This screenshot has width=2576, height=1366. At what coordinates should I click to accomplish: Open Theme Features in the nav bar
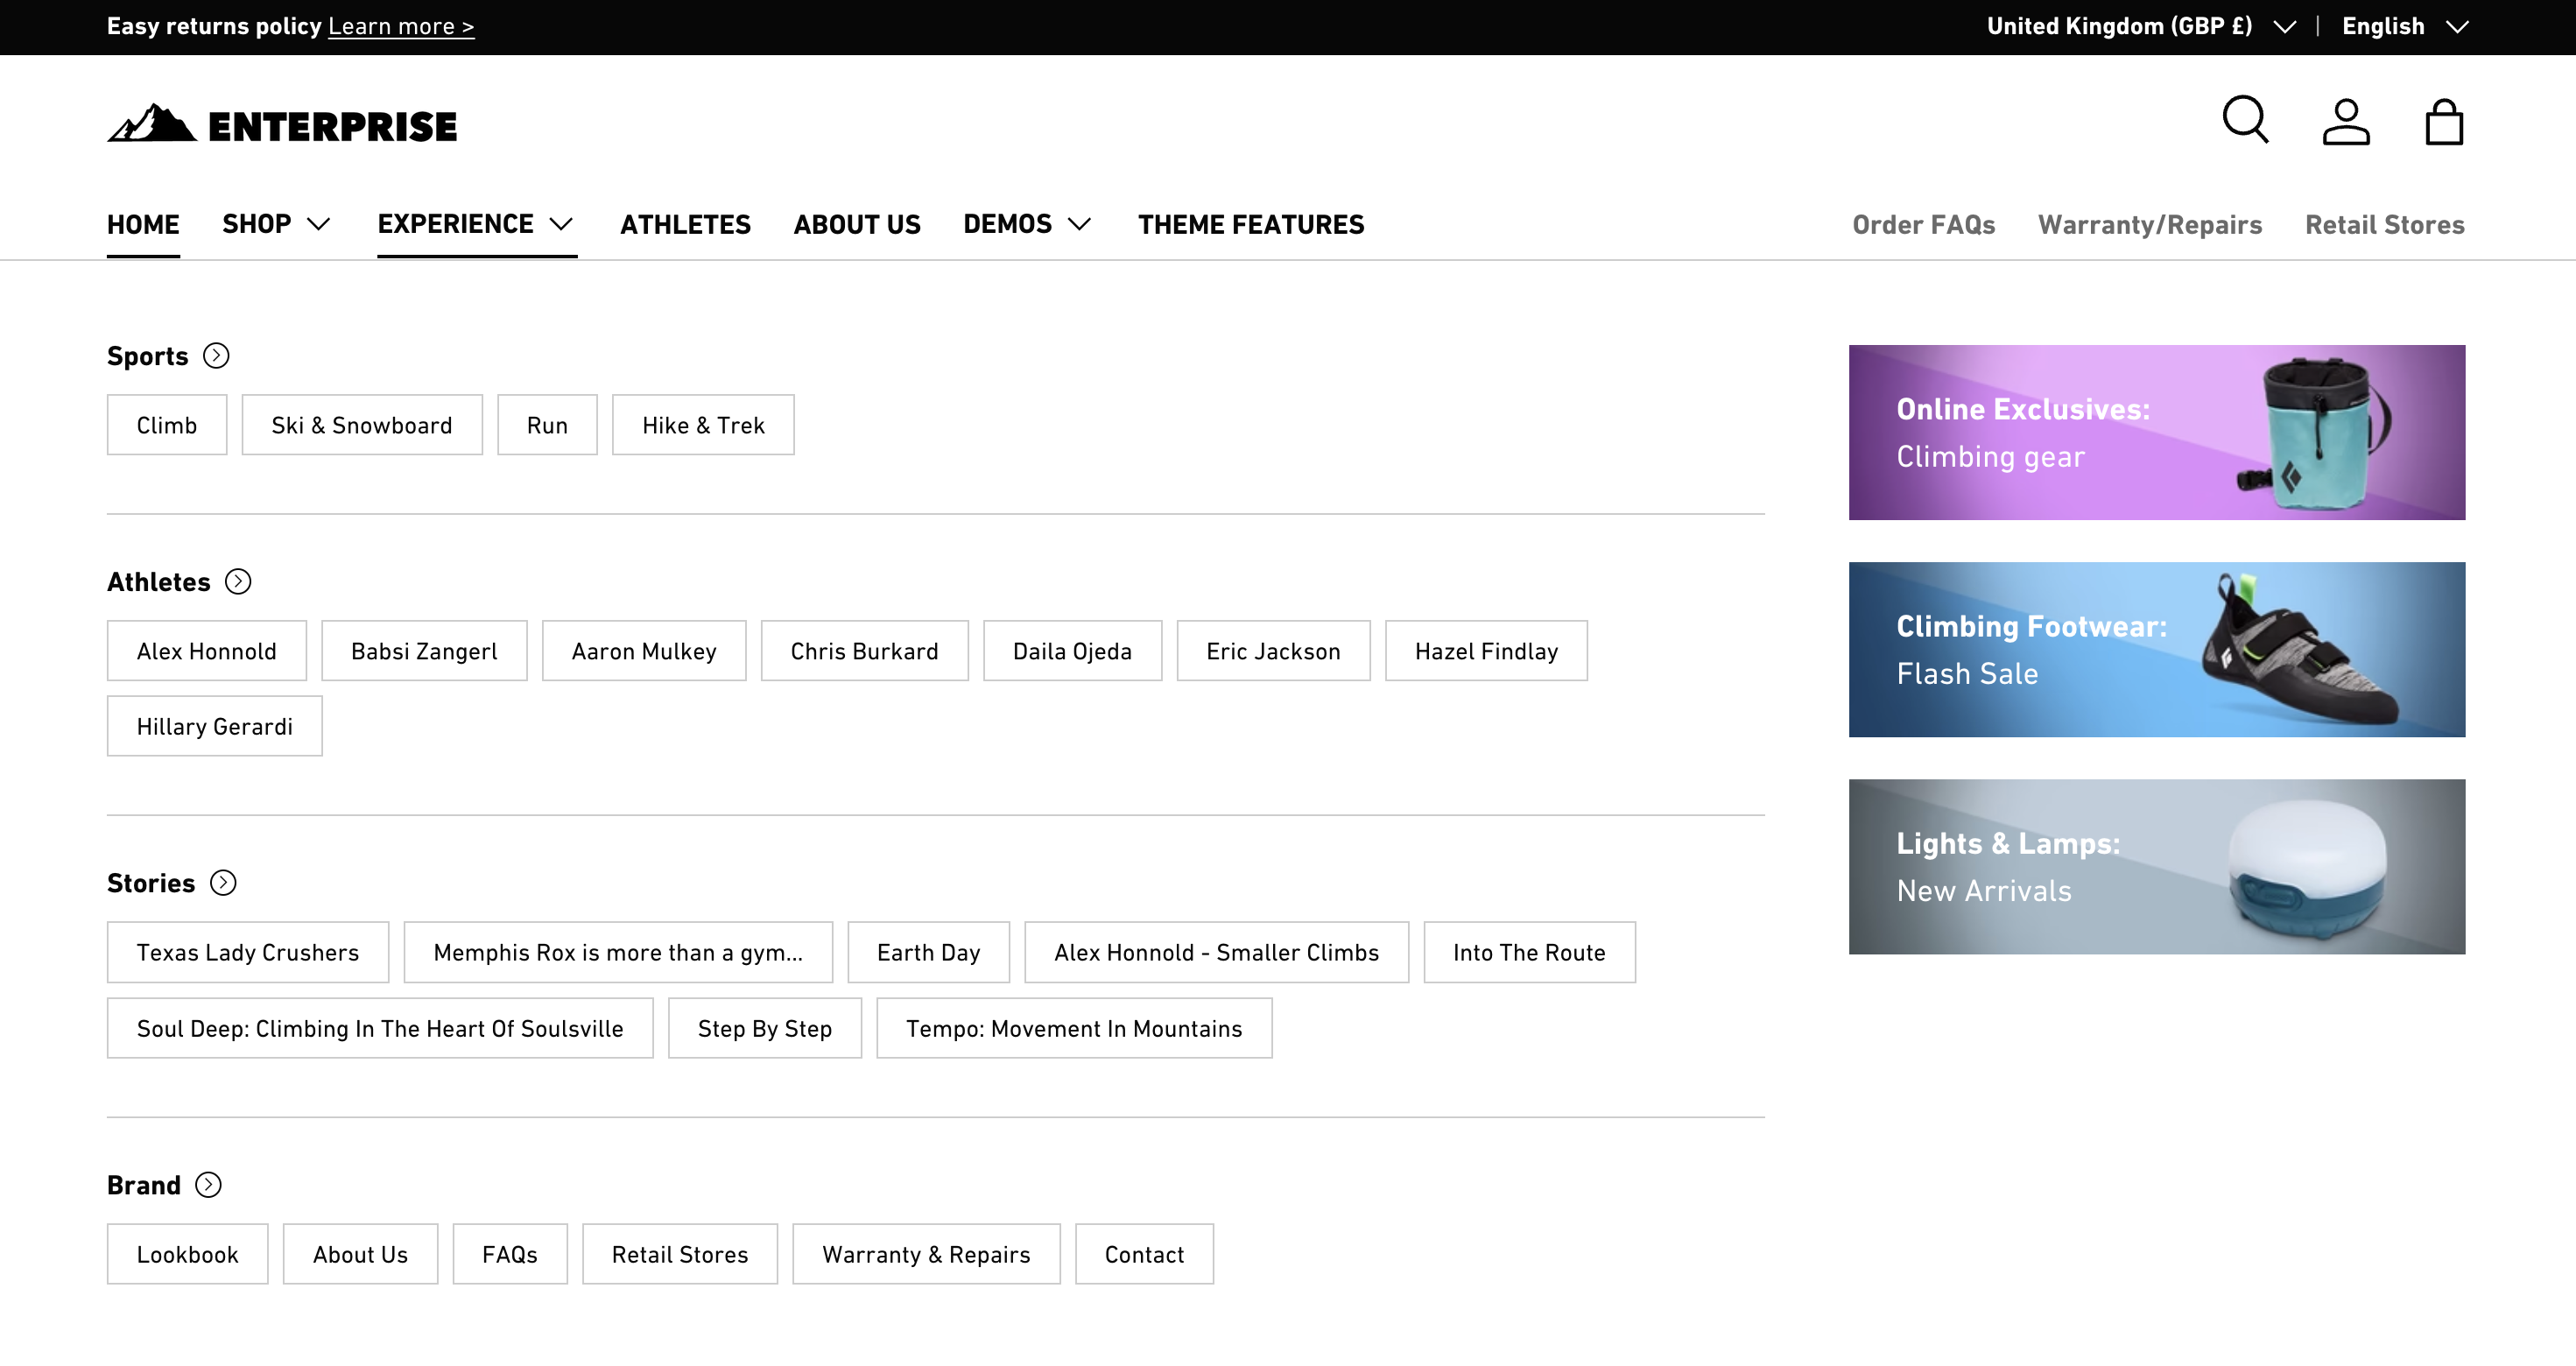1251,224
